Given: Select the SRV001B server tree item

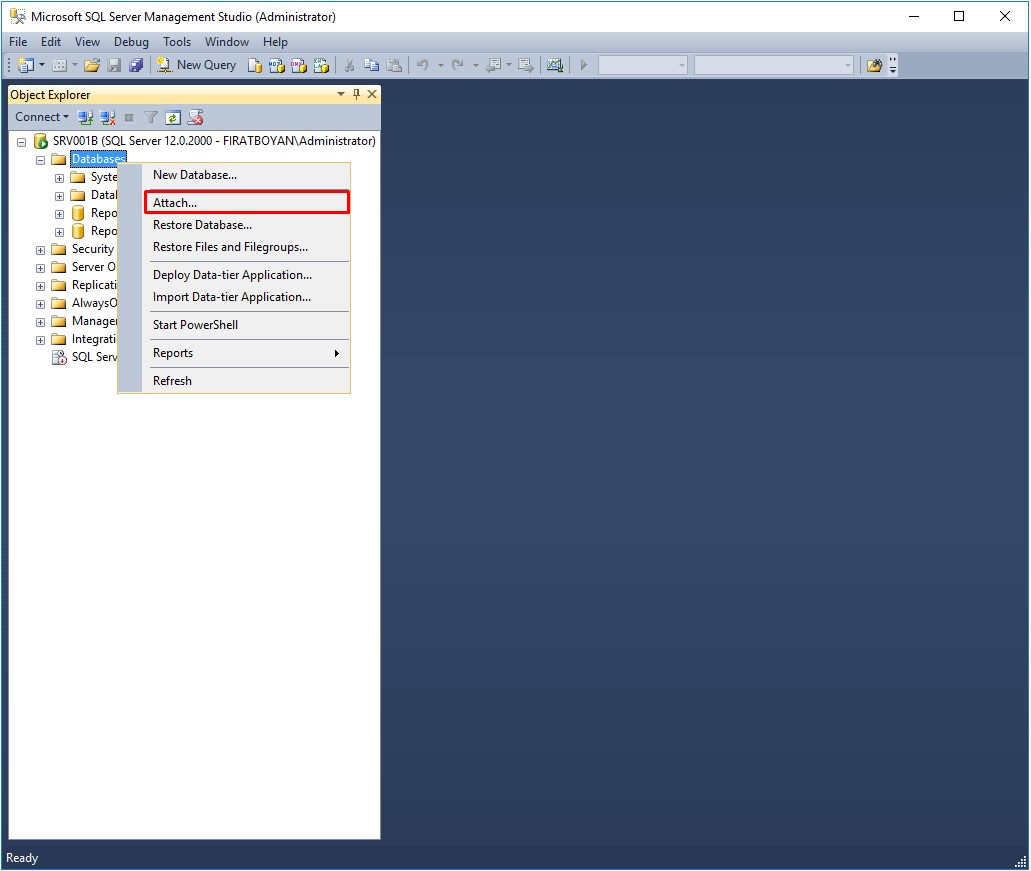Looking at the screenshot, I should (214, 141).
